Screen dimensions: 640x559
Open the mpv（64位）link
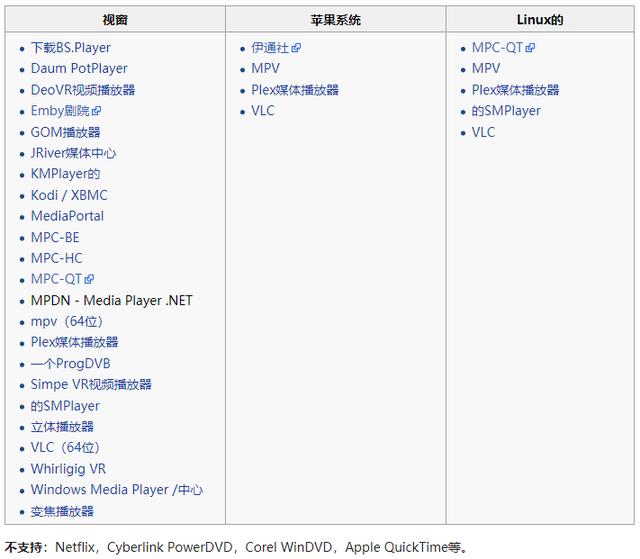(67, 321)
